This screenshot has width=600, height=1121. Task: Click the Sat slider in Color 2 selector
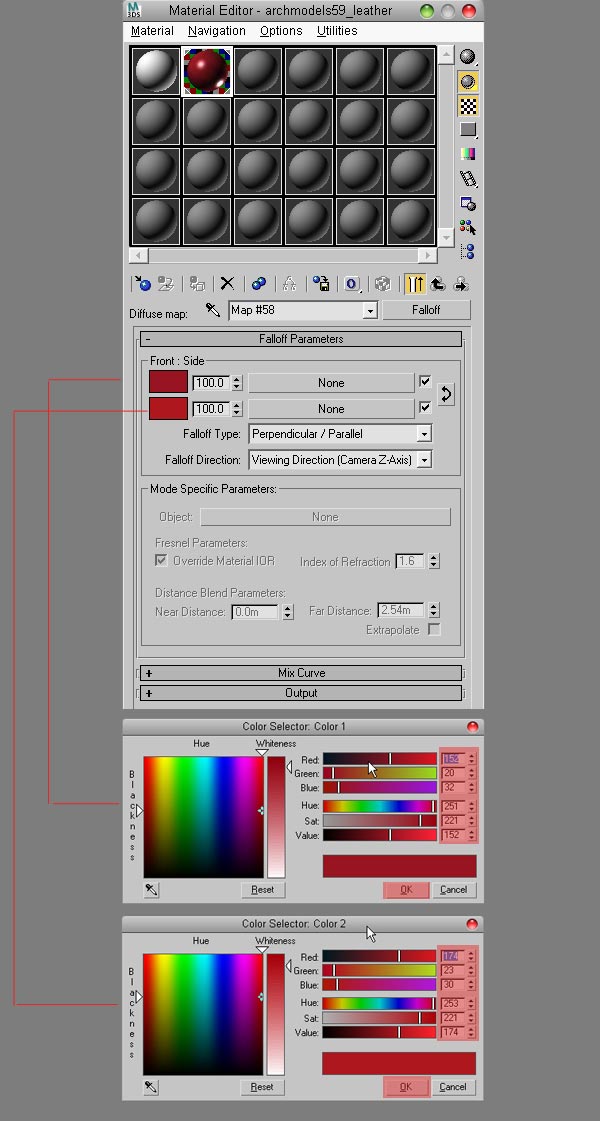point(379,1017)
